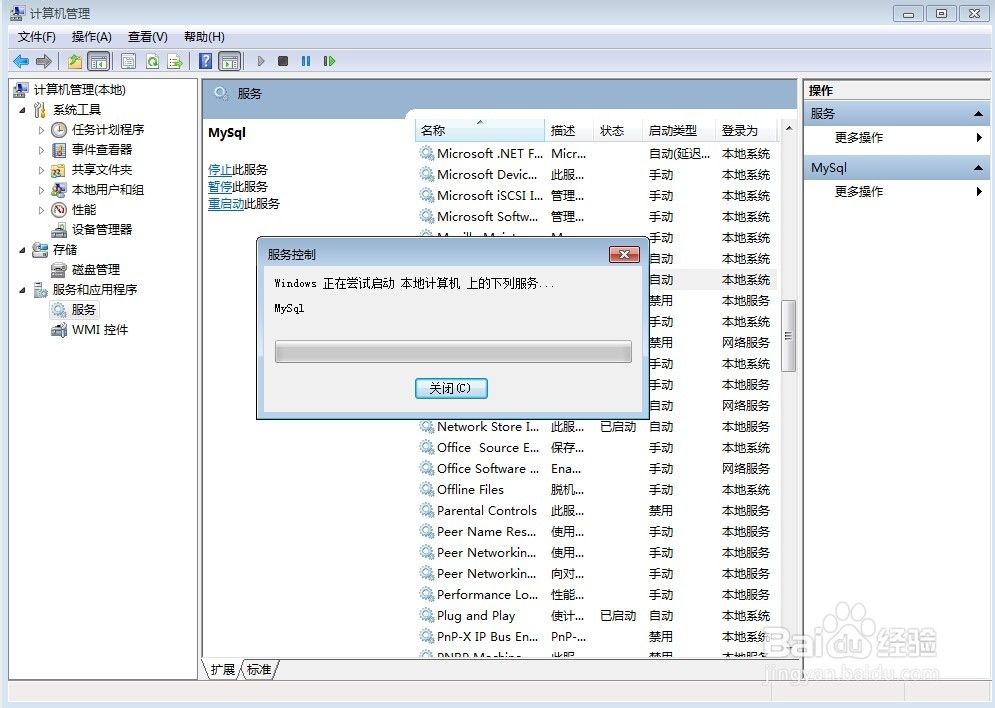Image resolution: width=995 pixels, height=708 pixels.
Task: Select Parental Controls service row
Action: coord(596,511)
